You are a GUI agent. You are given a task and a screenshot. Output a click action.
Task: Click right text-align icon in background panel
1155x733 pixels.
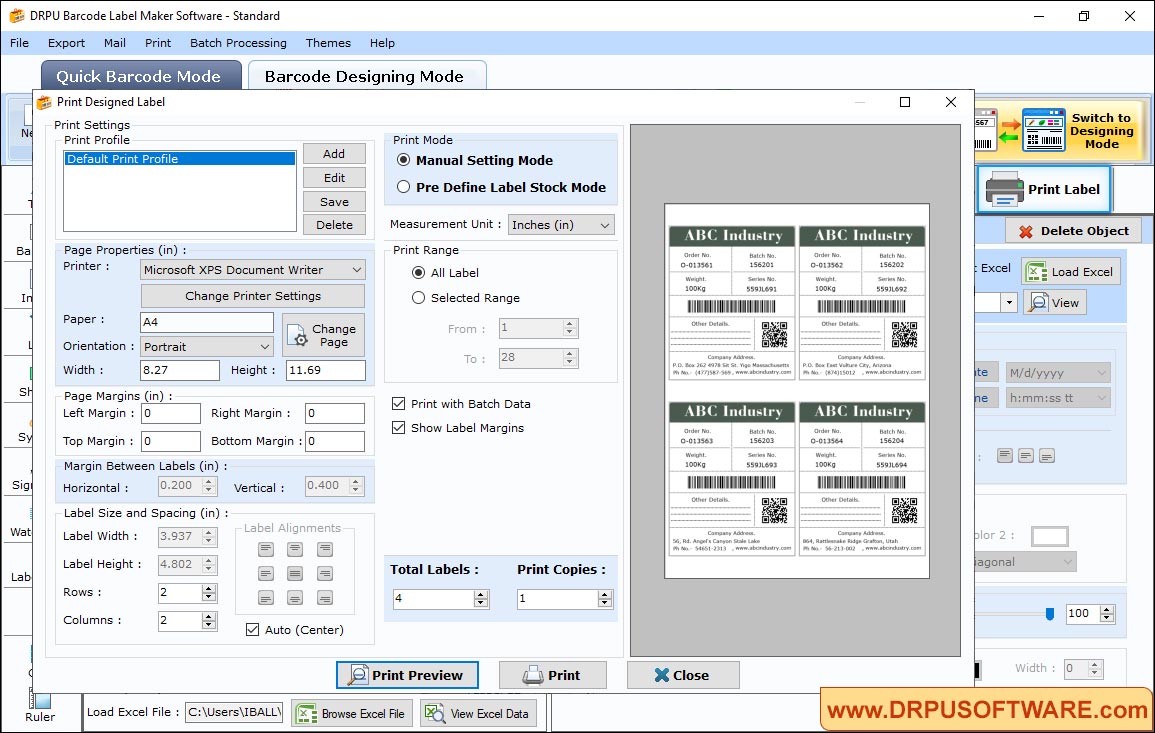[x=1047, y=456]
